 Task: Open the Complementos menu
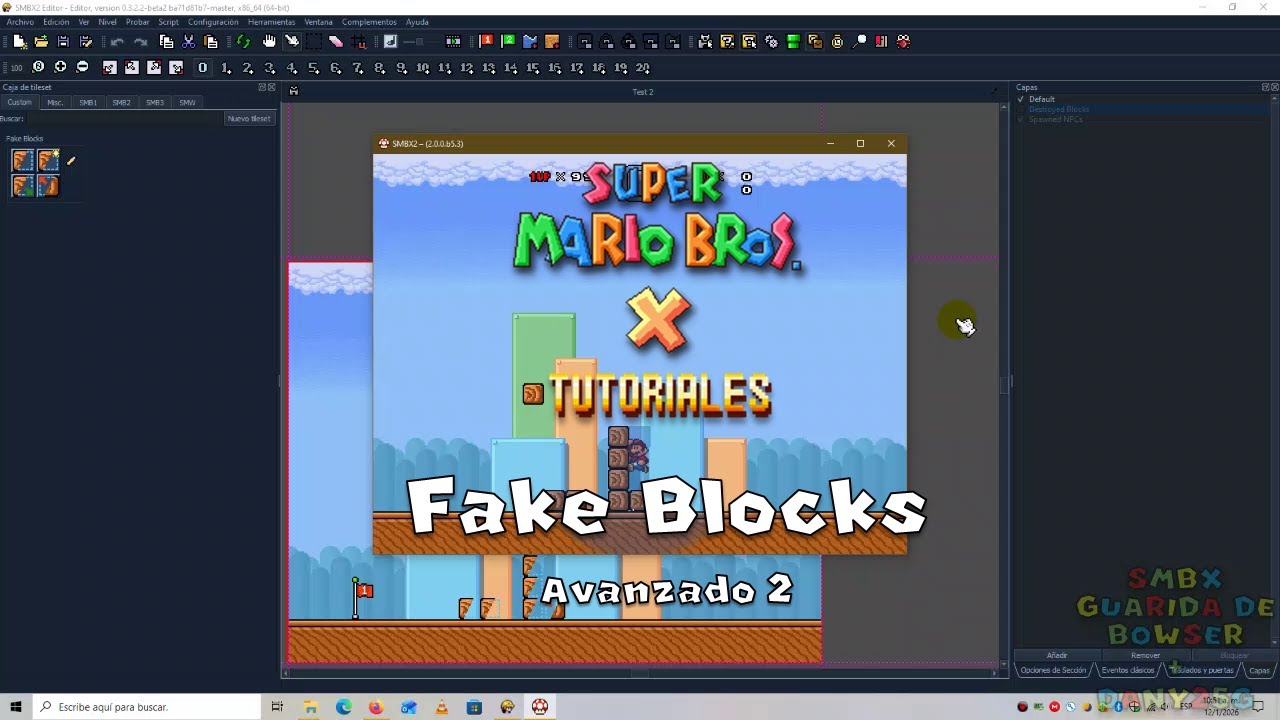tap(369, 22)
